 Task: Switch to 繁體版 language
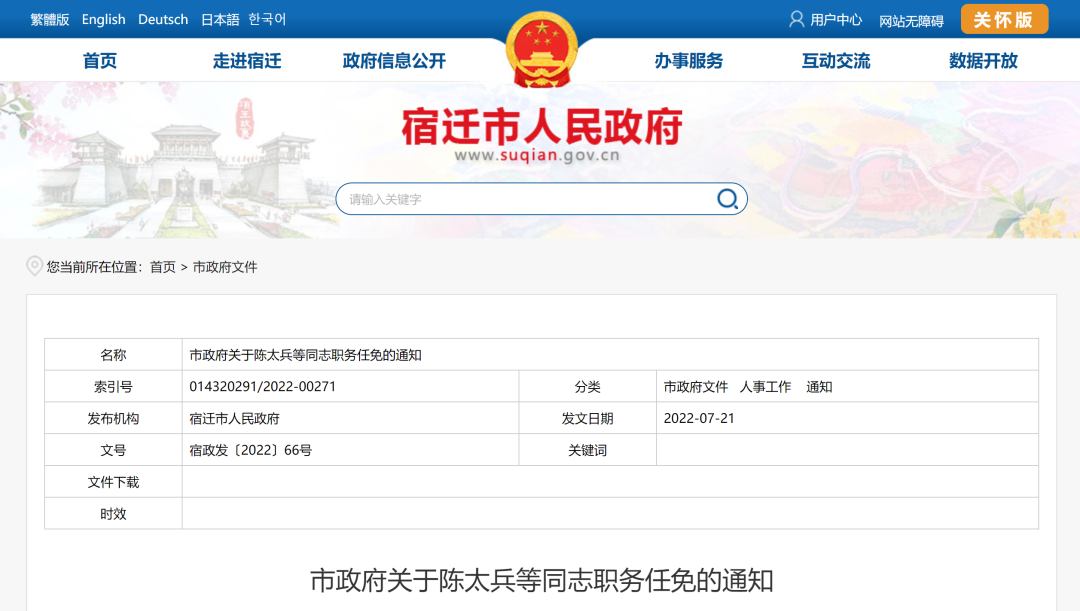click(50, 19)
